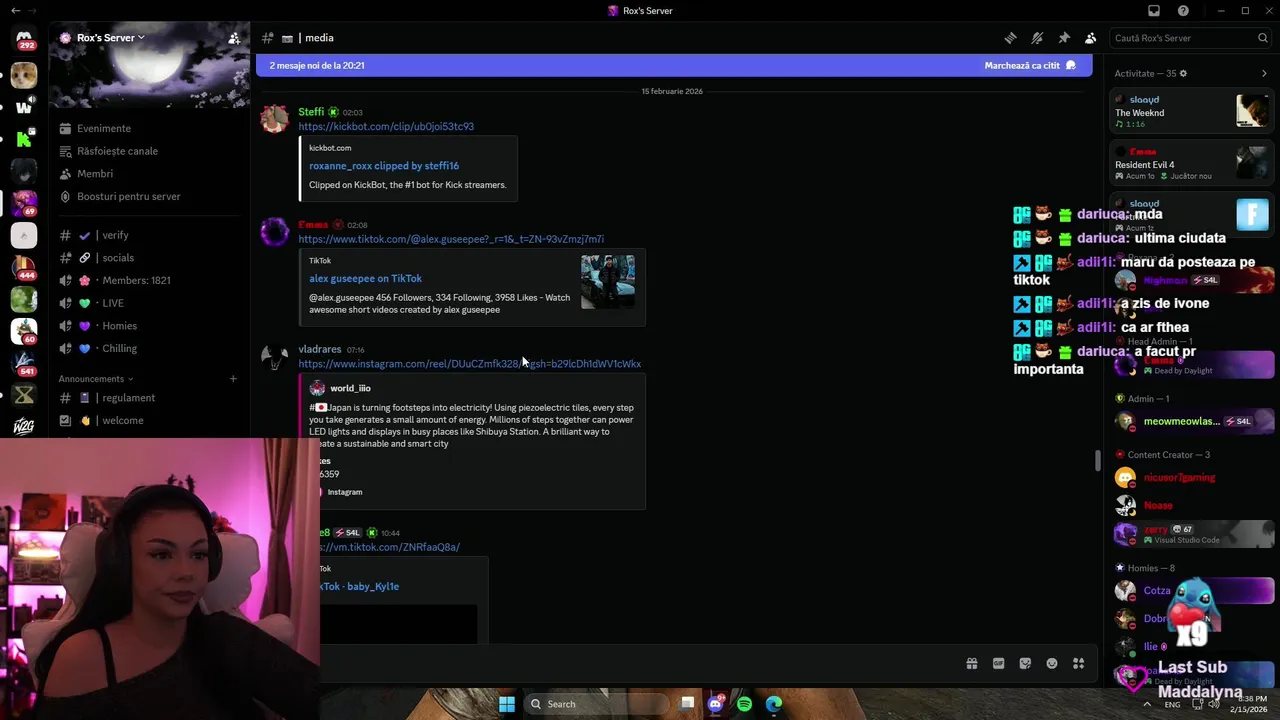Viewport: 1280px width, 720px height.
Task: Open Microsoft Edge from the taskbar
Action: click(774, 704)
